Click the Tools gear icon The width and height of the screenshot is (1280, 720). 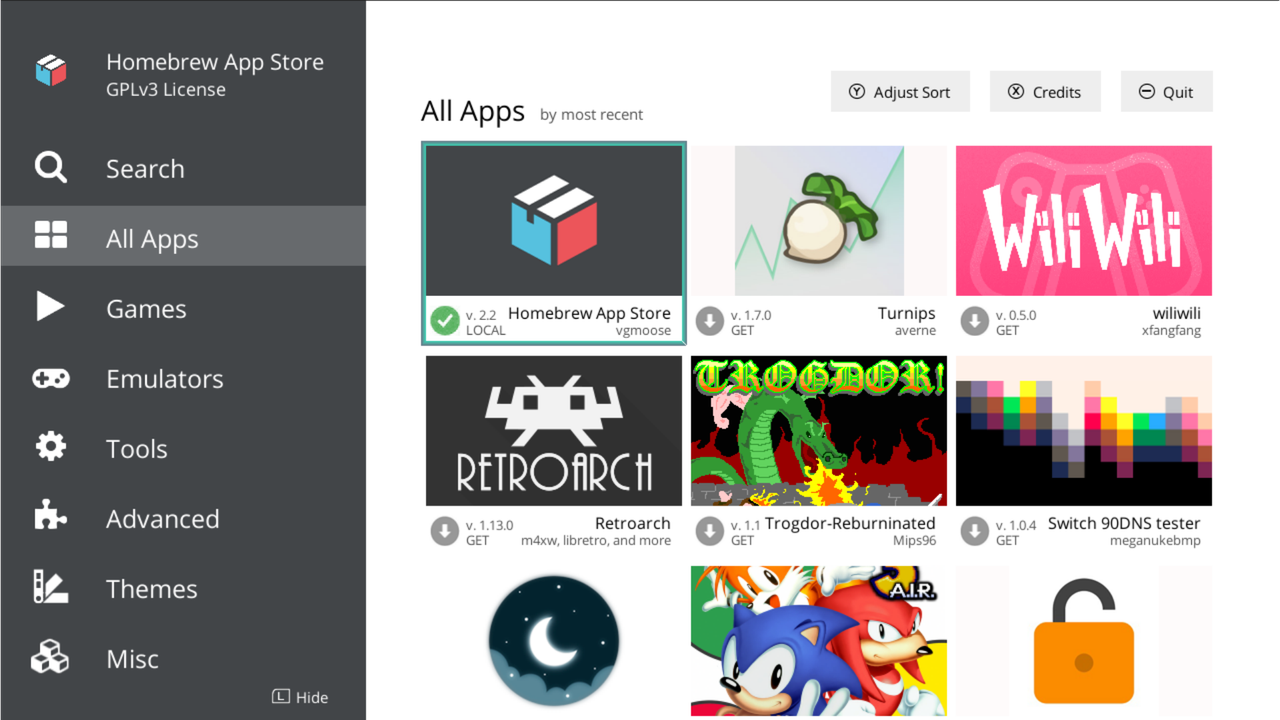pyautogui.click(x=51, y=446)
